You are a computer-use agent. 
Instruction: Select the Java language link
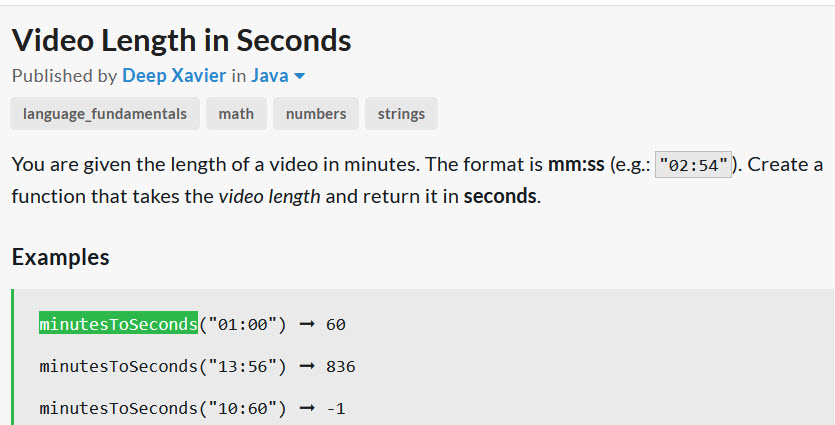(270, 76)
